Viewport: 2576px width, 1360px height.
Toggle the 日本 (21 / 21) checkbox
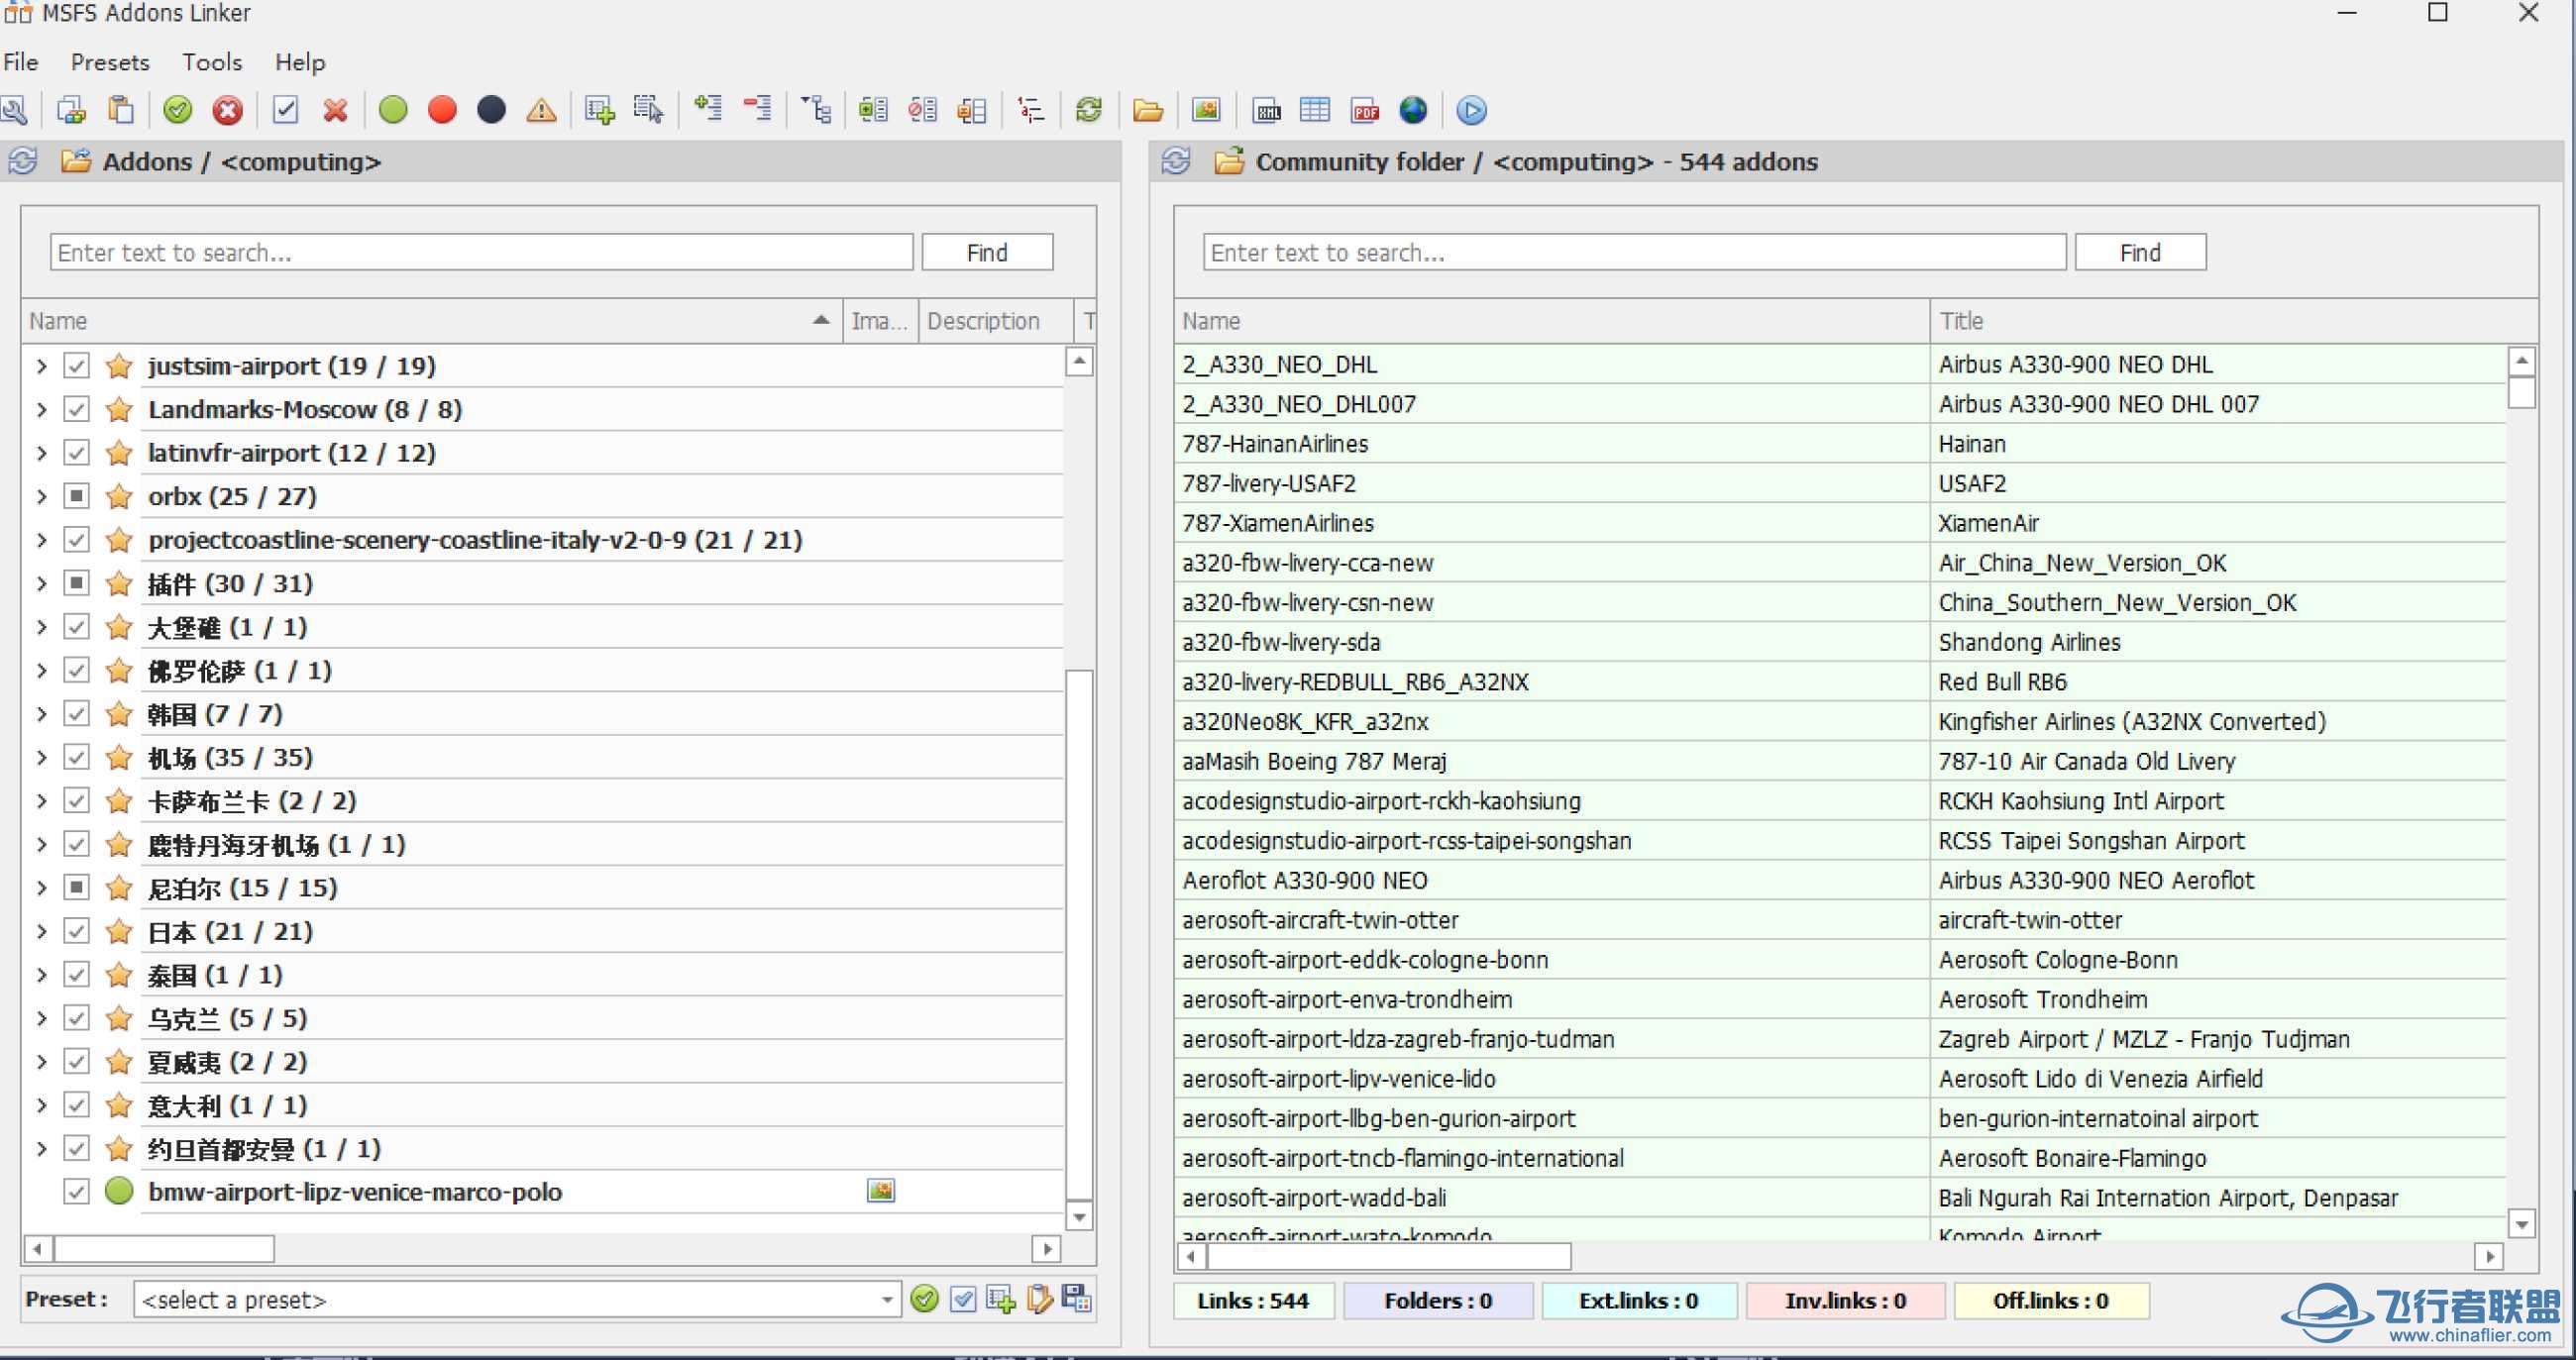click(x=76, y=931)
